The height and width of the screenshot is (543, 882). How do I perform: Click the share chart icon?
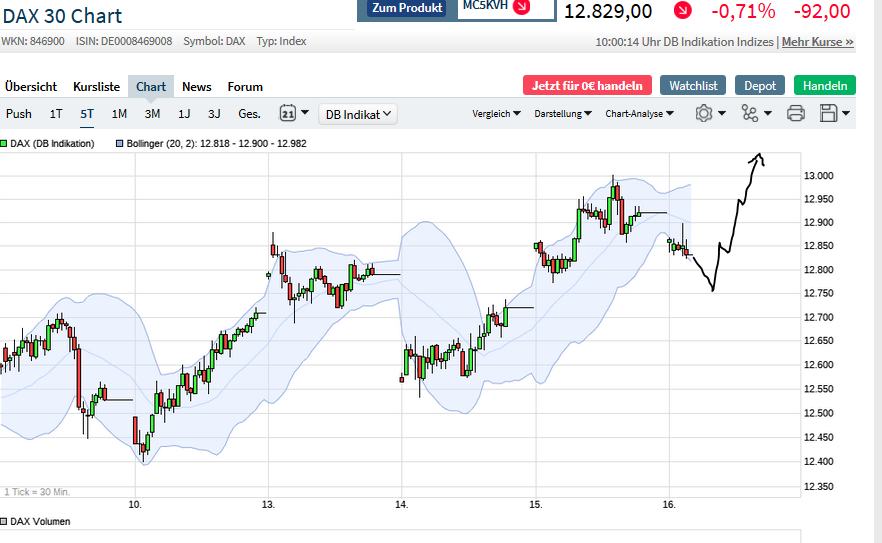coord(750,114)
